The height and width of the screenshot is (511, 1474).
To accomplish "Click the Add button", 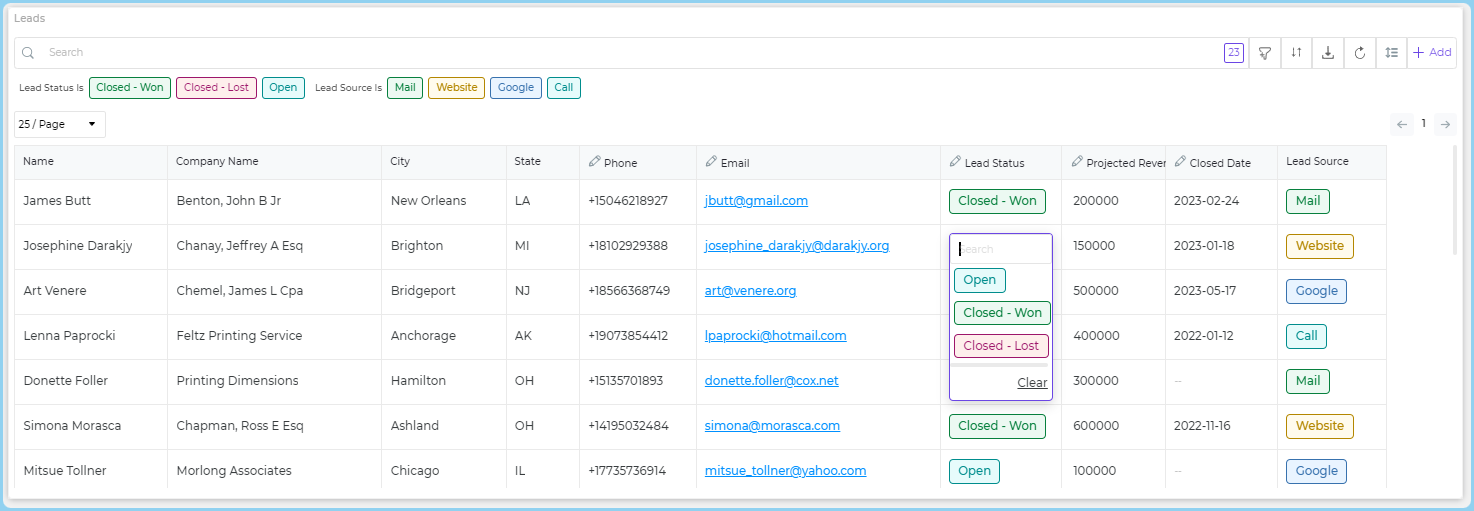I will tap(1432, 53).
